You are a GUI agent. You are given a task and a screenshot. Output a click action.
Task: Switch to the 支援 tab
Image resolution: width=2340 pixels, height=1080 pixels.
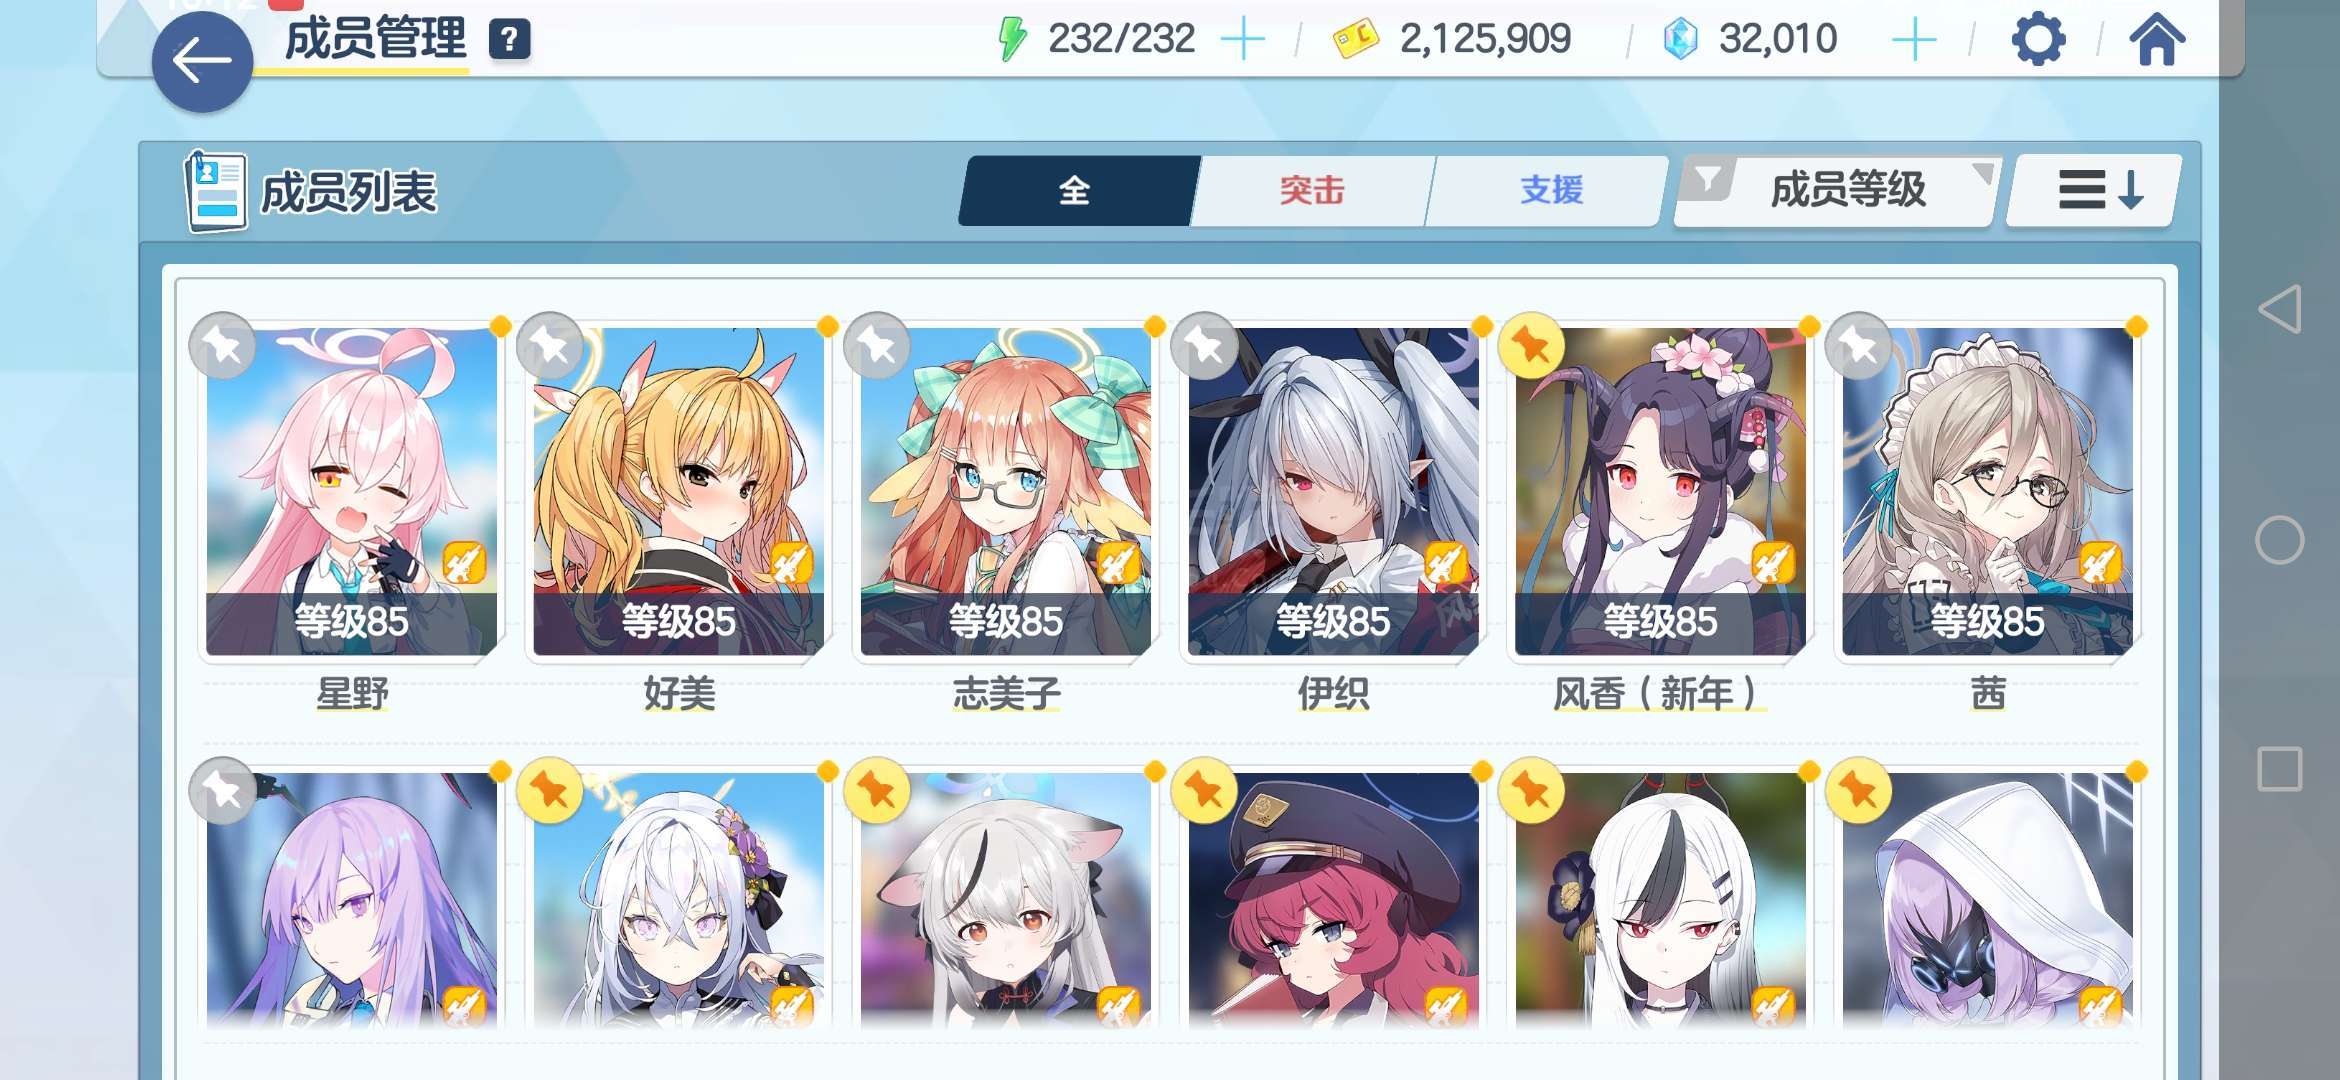point(1551,190)
